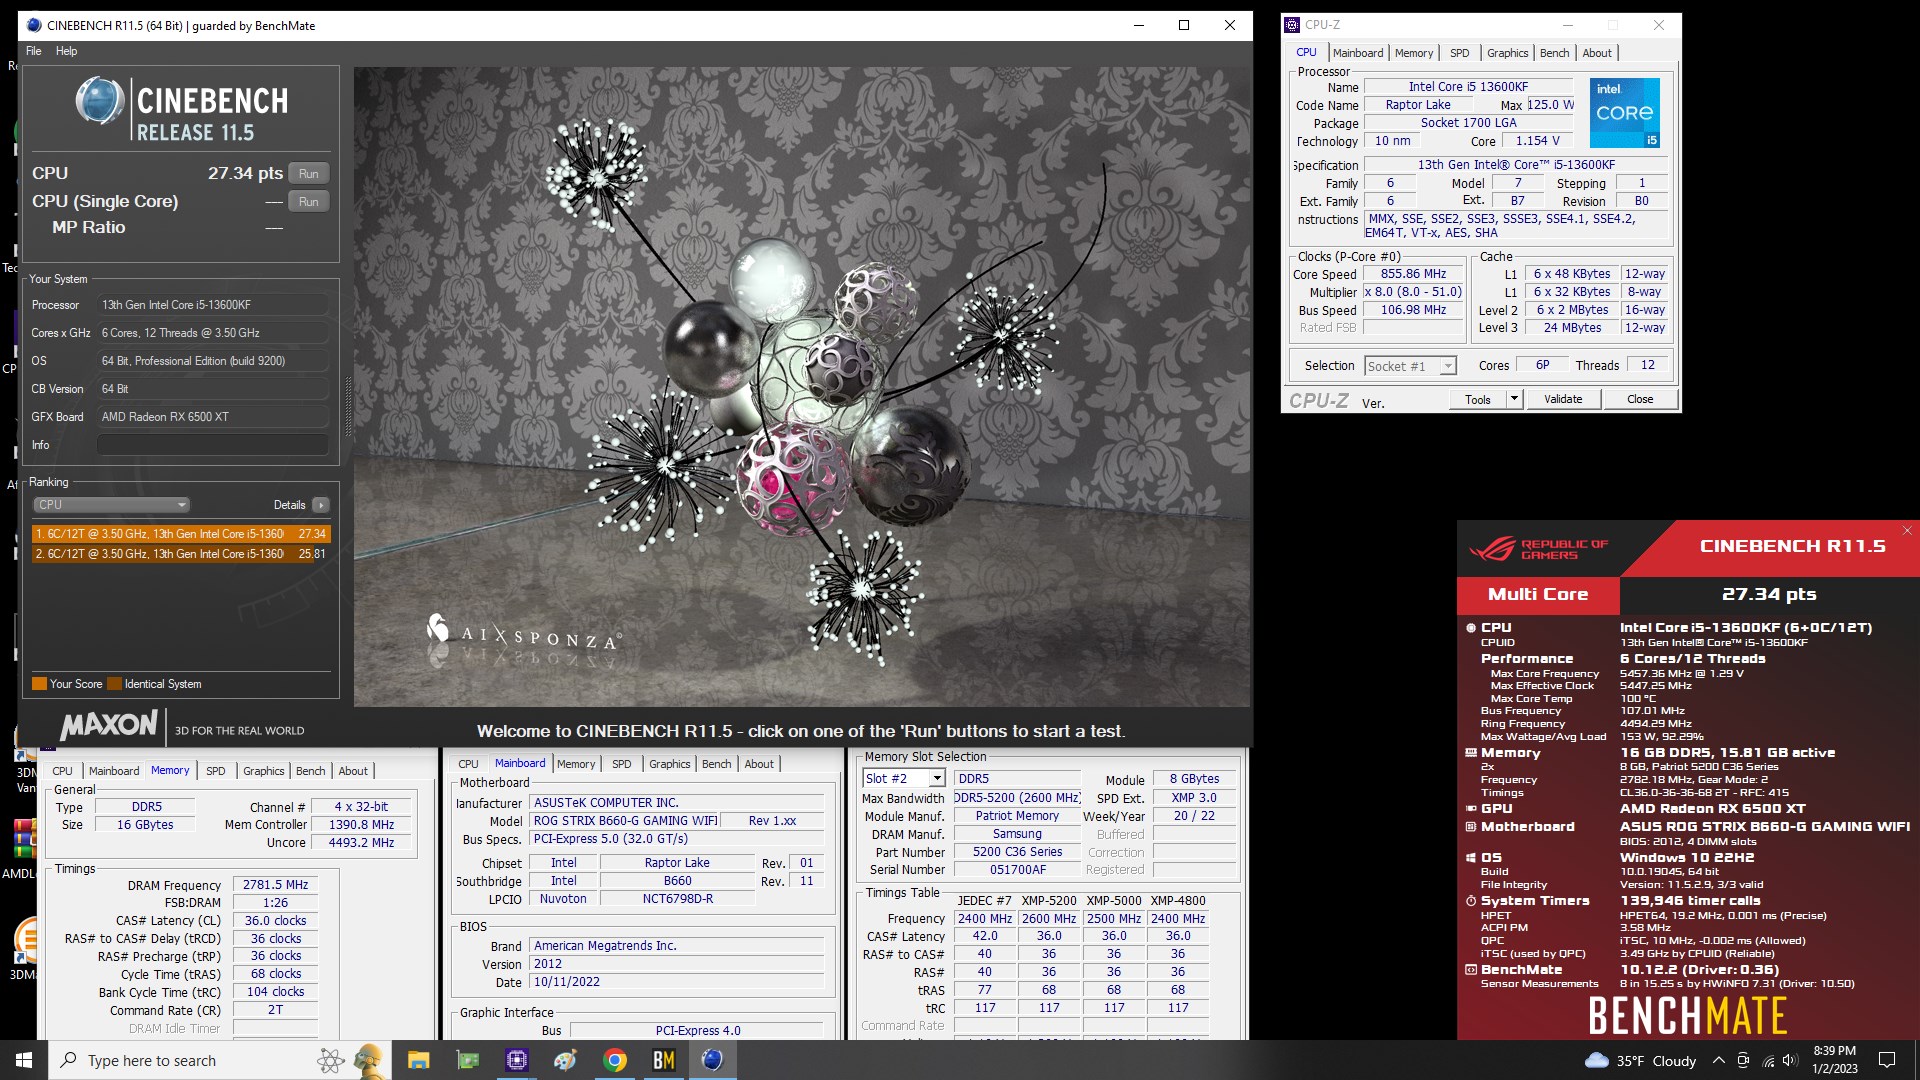Click the BIOS Date value 10/11/2022

tap(678, 982)
